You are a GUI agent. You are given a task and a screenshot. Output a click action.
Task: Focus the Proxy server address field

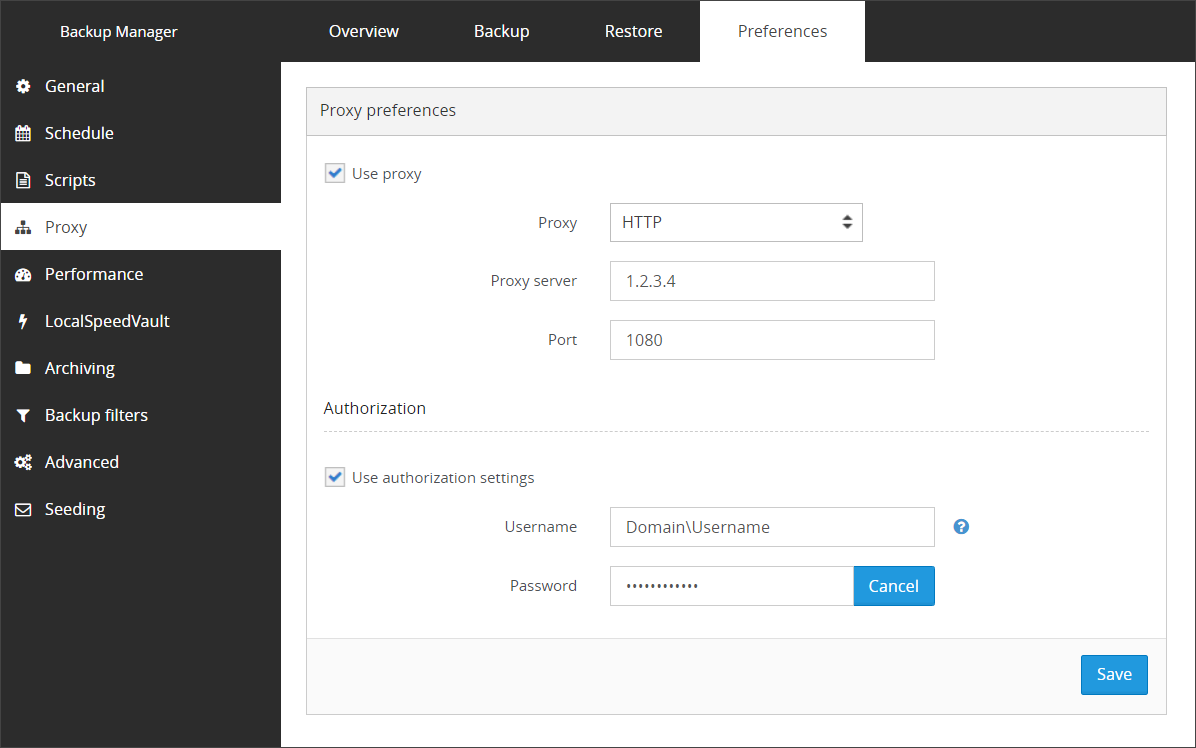click(772, 282)
